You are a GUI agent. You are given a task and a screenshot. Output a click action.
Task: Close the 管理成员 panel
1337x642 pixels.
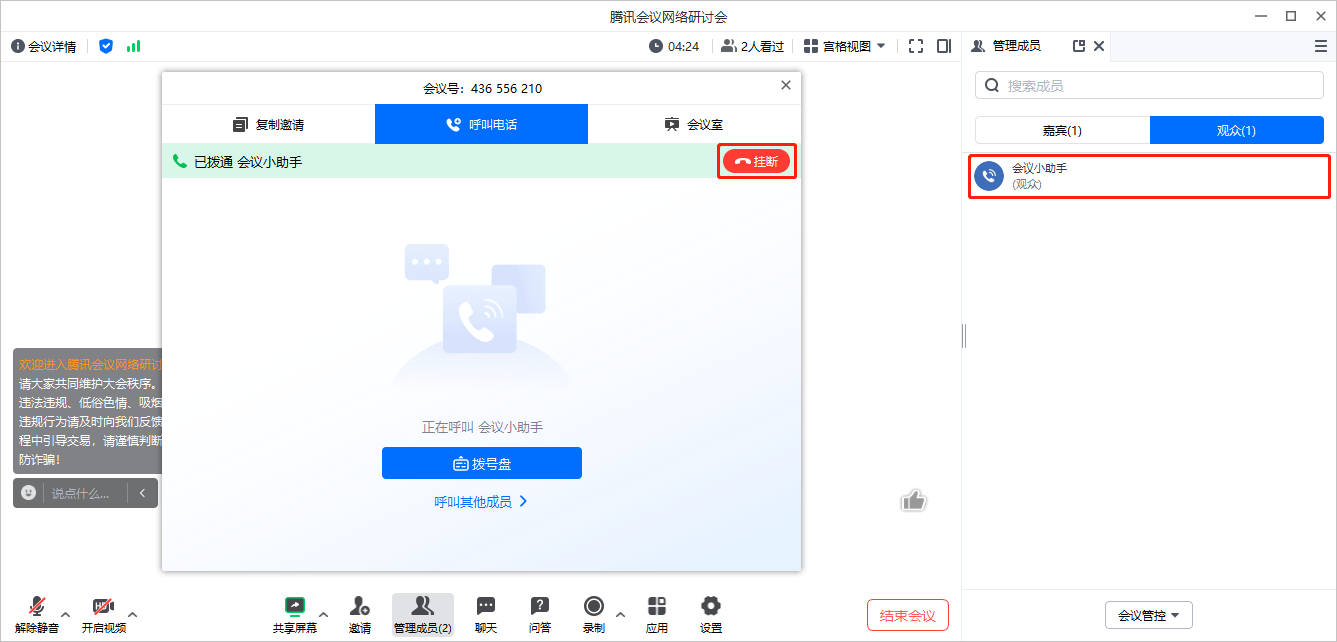tap(1099, 46)
